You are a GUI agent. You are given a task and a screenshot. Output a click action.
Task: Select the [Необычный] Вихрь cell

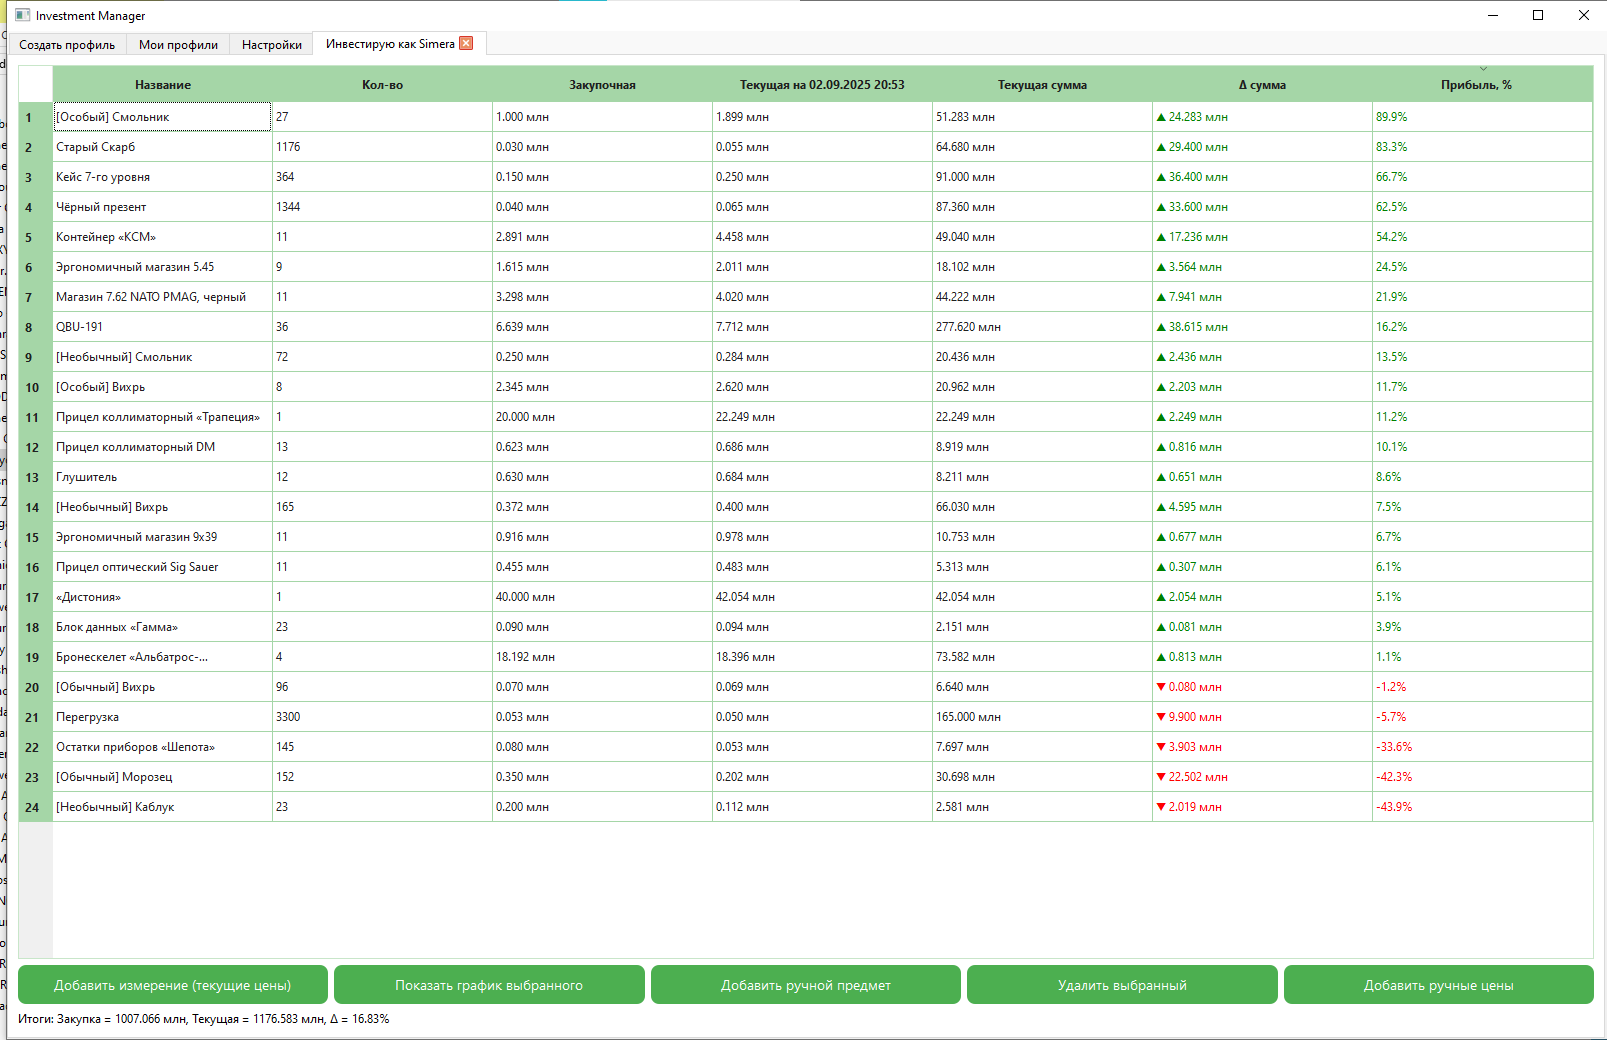tap(163, 507)
